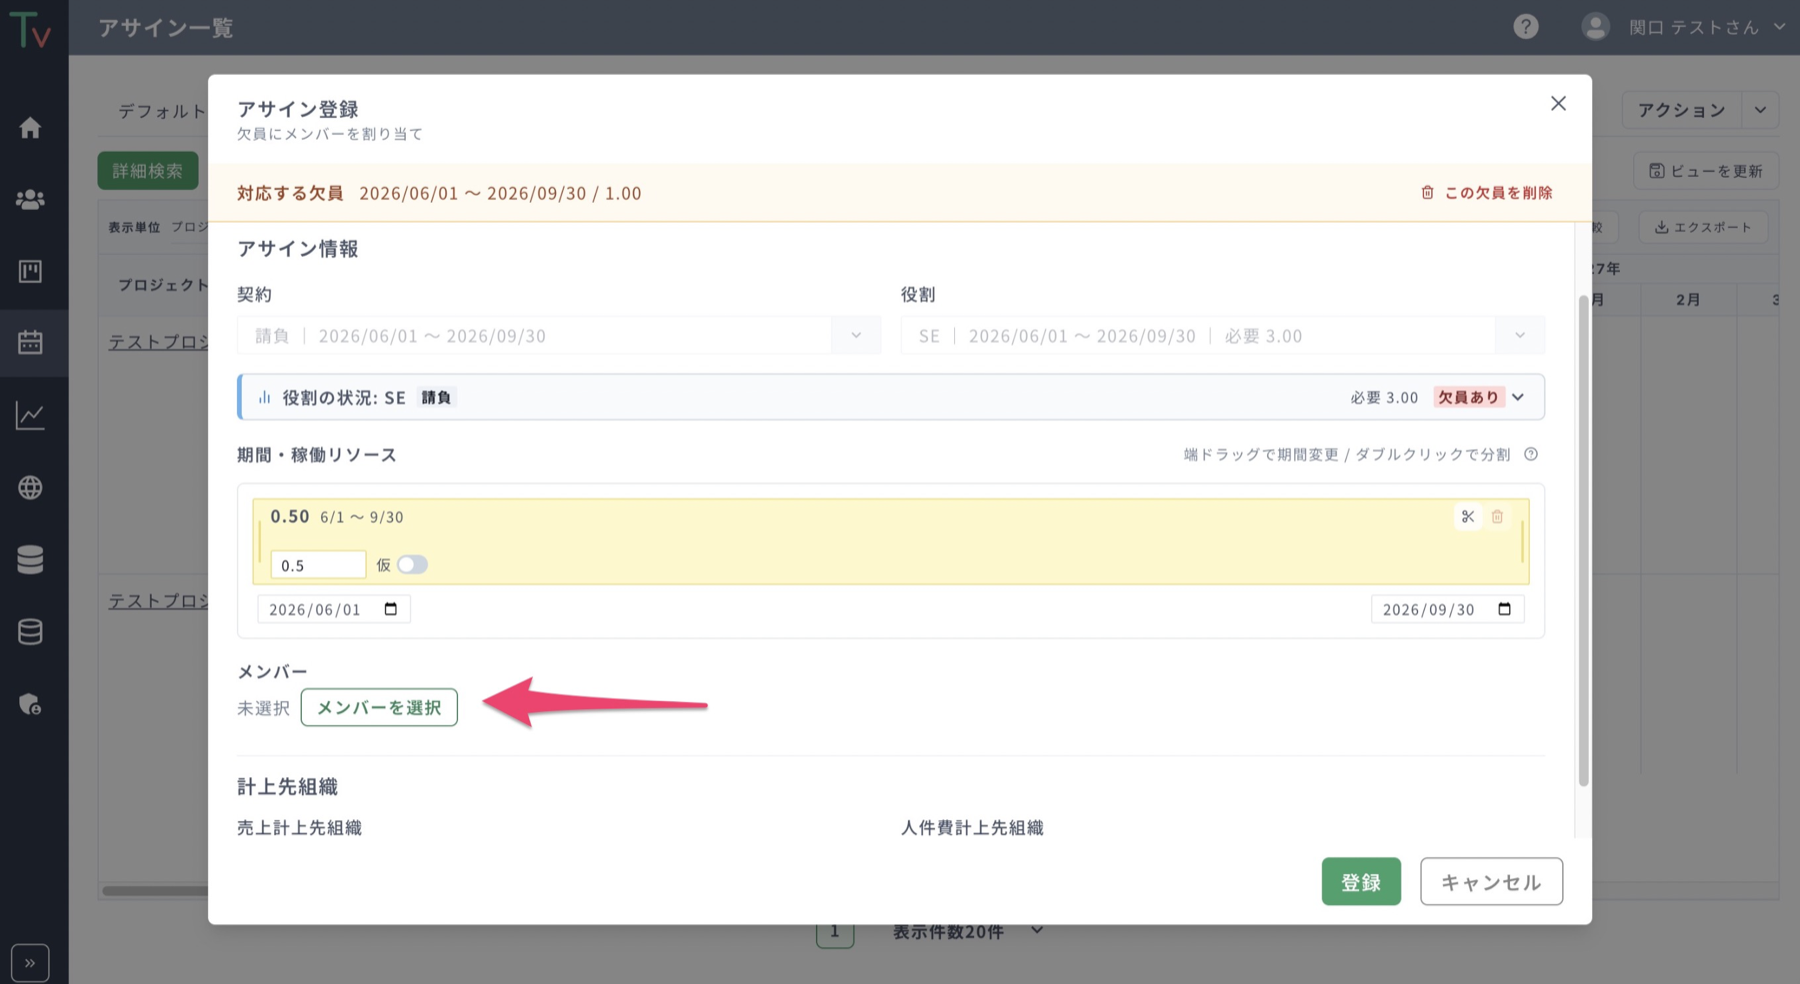Click the 対応する欠員 label text
This screenshot has height=984, width=1800.
290,193
